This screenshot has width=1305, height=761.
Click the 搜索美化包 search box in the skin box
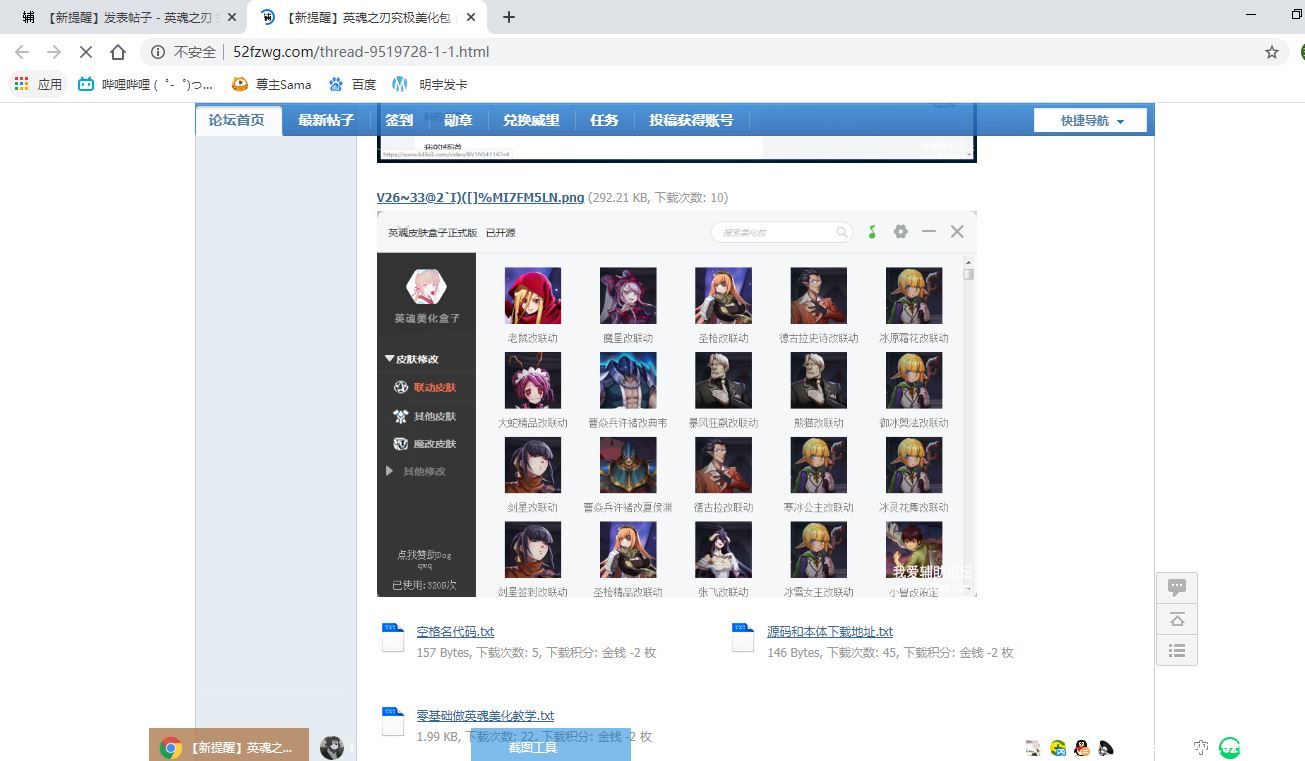(782, 232)
